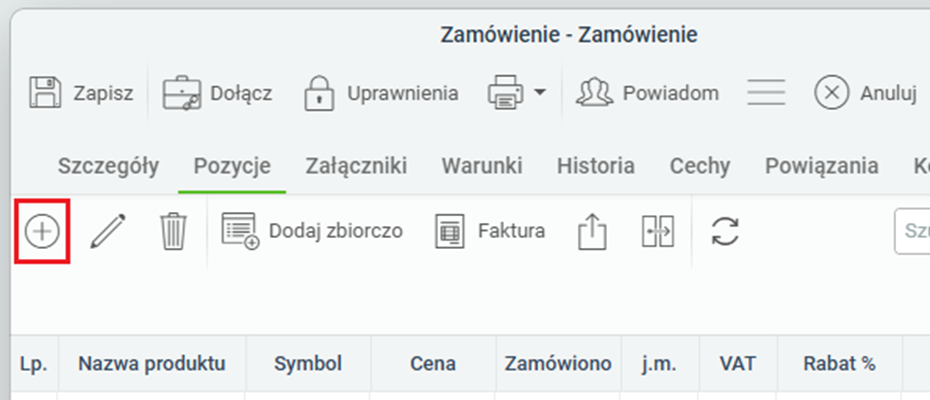Click the trash bin delete icon
Viewport: 930px width, 400px height.
(x=173, y=231)
